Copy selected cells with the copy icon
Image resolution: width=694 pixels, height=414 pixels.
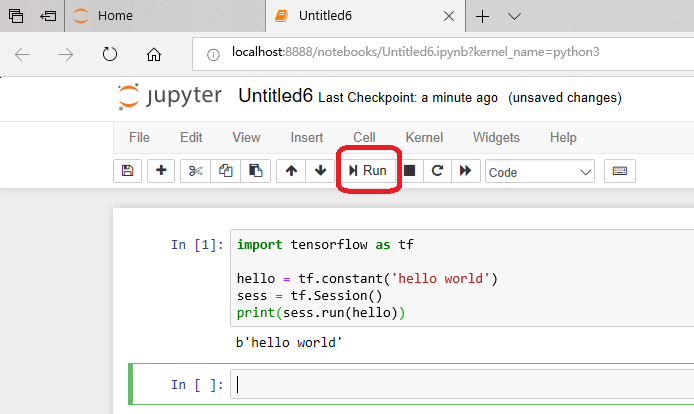pos(226,171)
